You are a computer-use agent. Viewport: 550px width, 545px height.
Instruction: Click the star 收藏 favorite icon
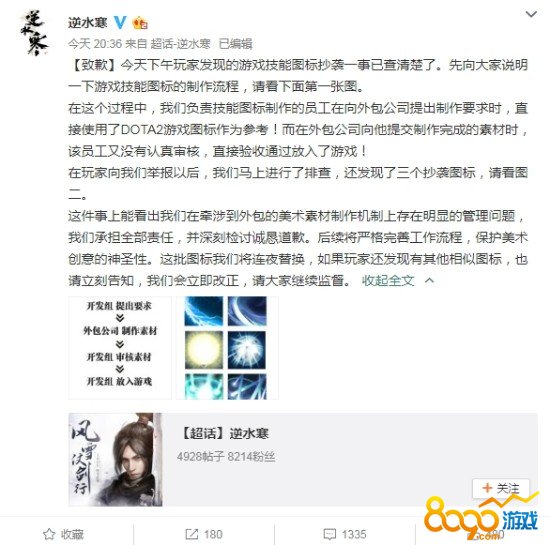pyautogui.click(x=49, y=534)
